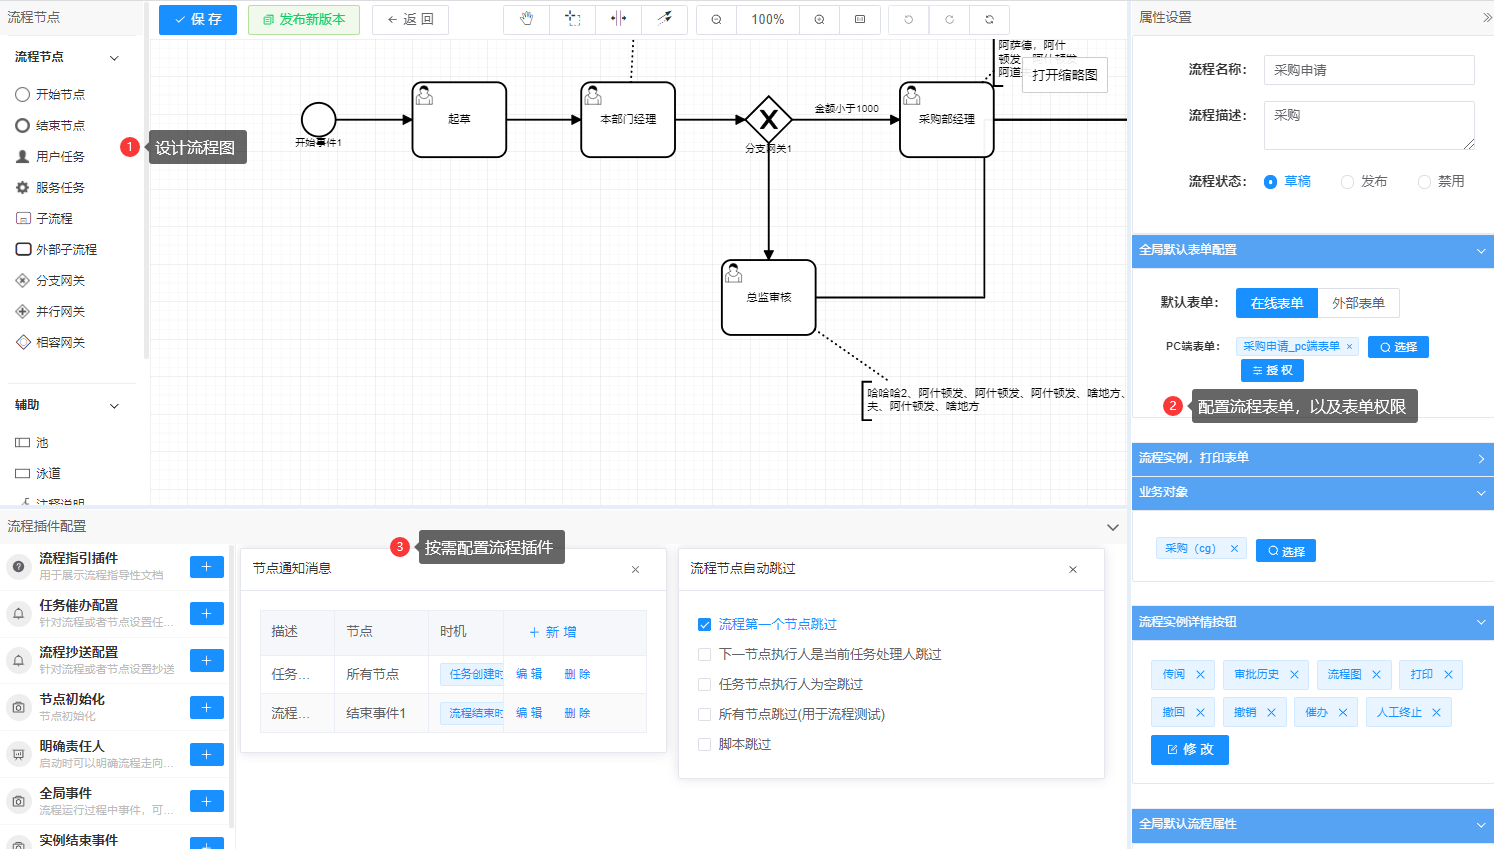The image size is (1494, 849).
Task: Pick the 并行网关 palette item
Action: tap(50, 311)
